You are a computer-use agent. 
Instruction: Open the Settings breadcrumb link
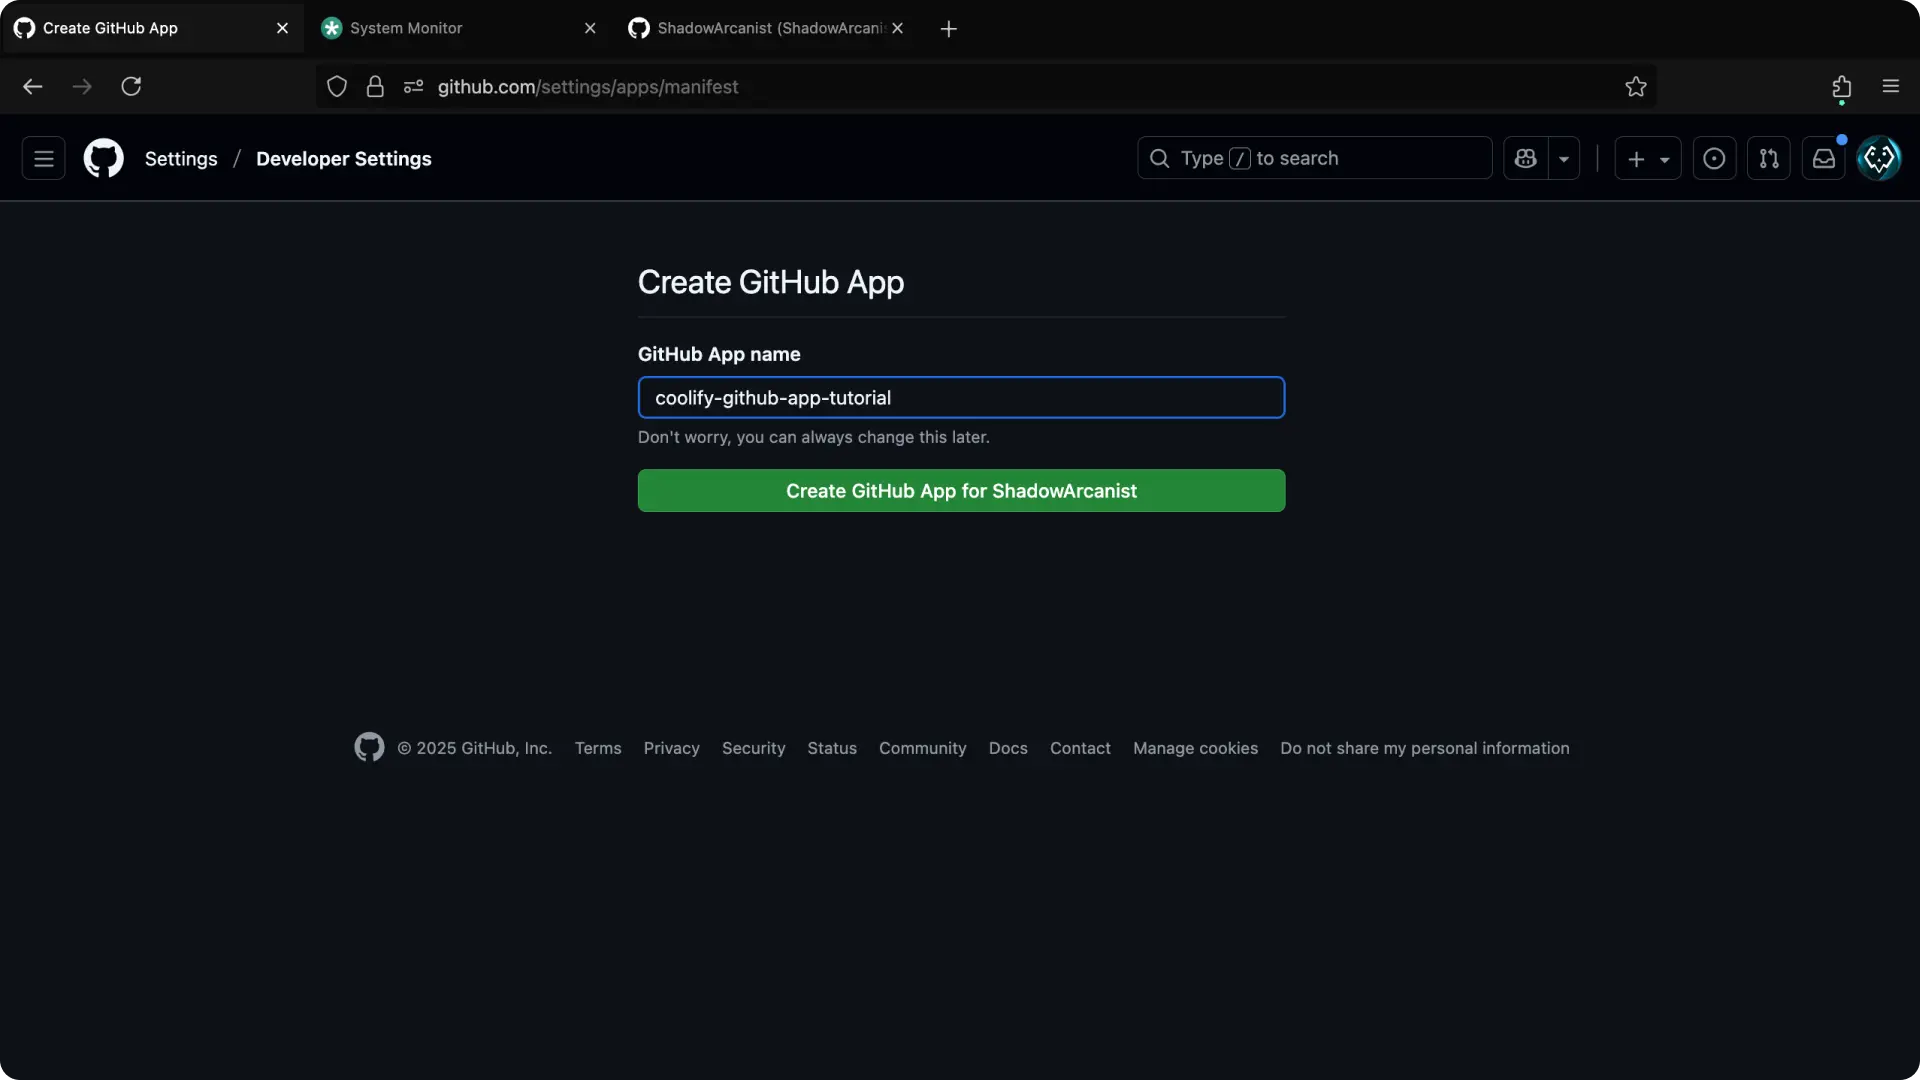pos(180,158)
